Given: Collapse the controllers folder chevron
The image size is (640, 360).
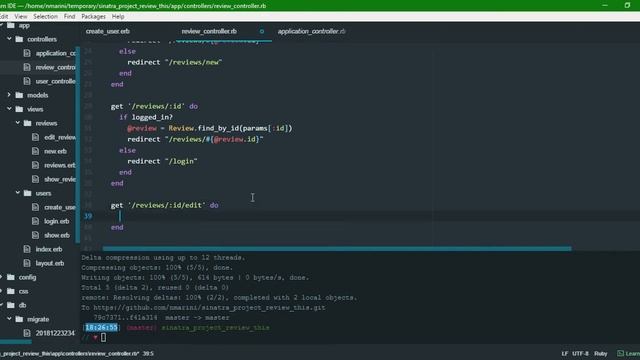Looking at the screenshot, I should (x=9, y=39).
